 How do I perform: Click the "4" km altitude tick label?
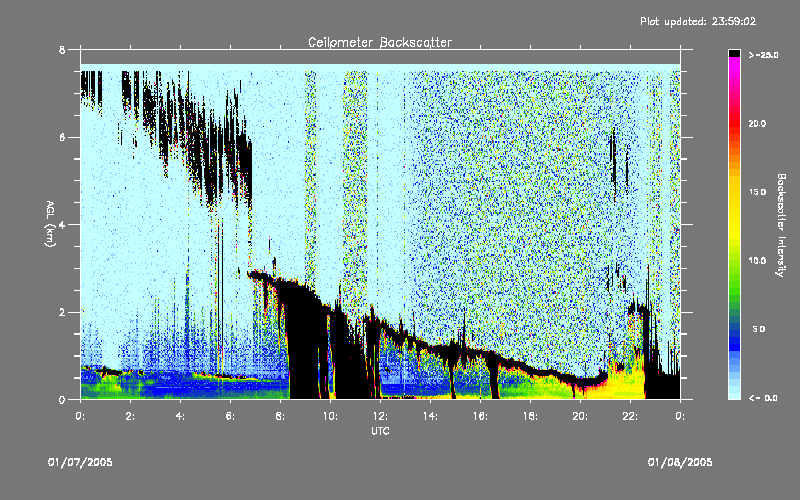click(62, 224)
